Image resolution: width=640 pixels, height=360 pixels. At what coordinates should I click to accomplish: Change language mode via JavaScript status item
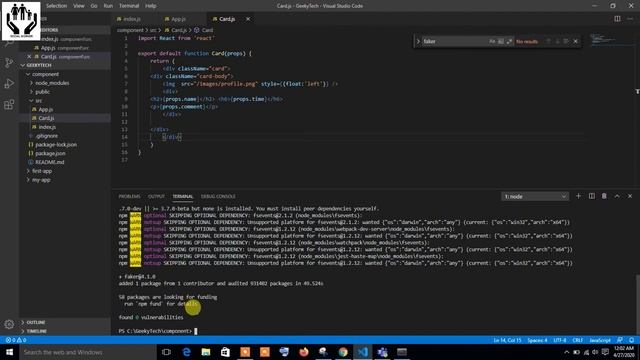600,340
